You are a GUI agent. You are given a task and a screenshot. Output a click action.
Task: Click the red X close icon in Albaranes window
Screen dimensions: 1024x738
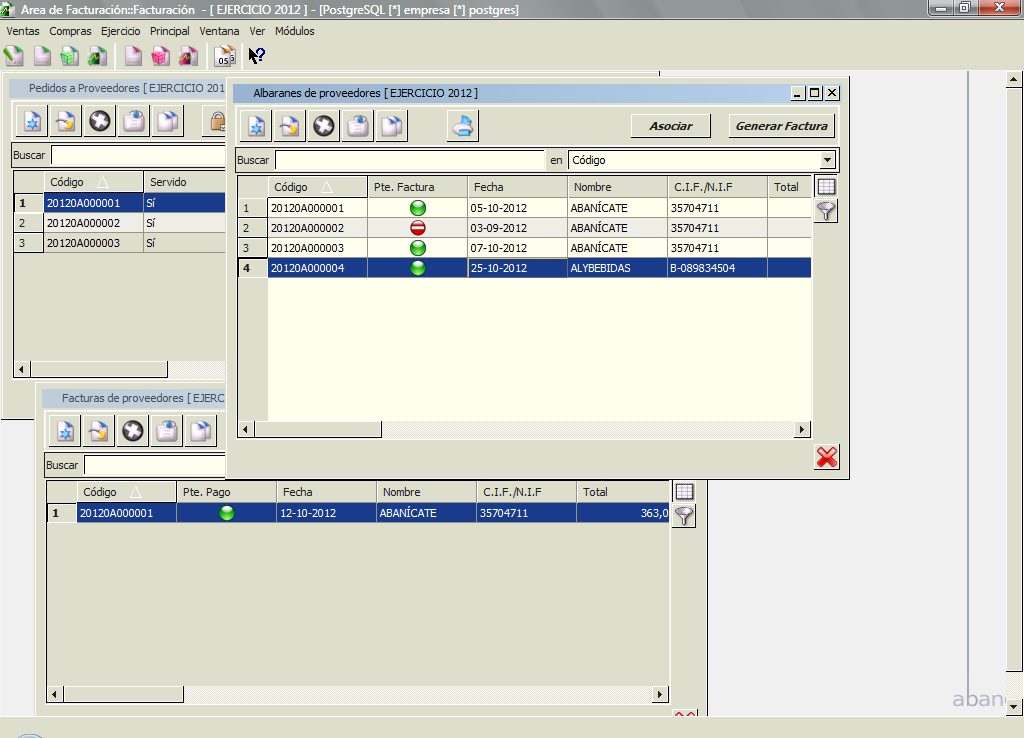[x=827, y=457]
